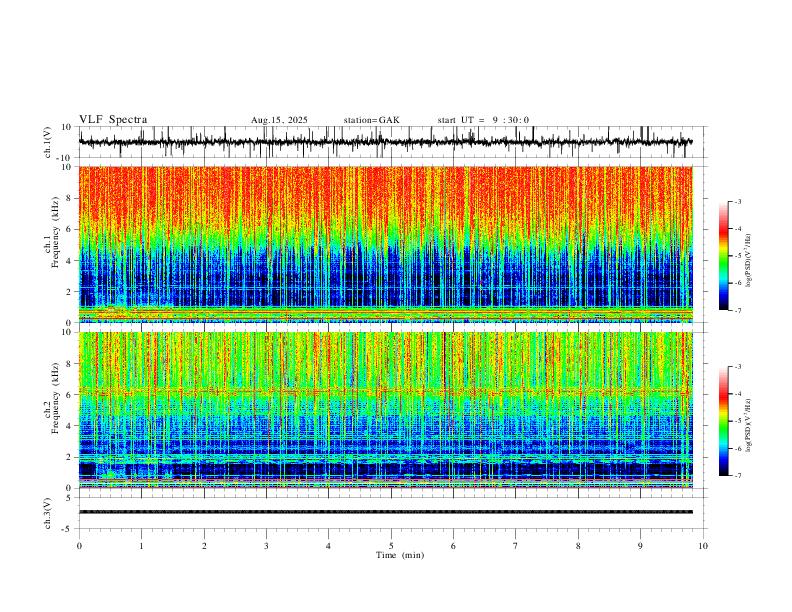Click the date 'Aug.15, 2025'
The image size is (792, 612).
point(279,120)
